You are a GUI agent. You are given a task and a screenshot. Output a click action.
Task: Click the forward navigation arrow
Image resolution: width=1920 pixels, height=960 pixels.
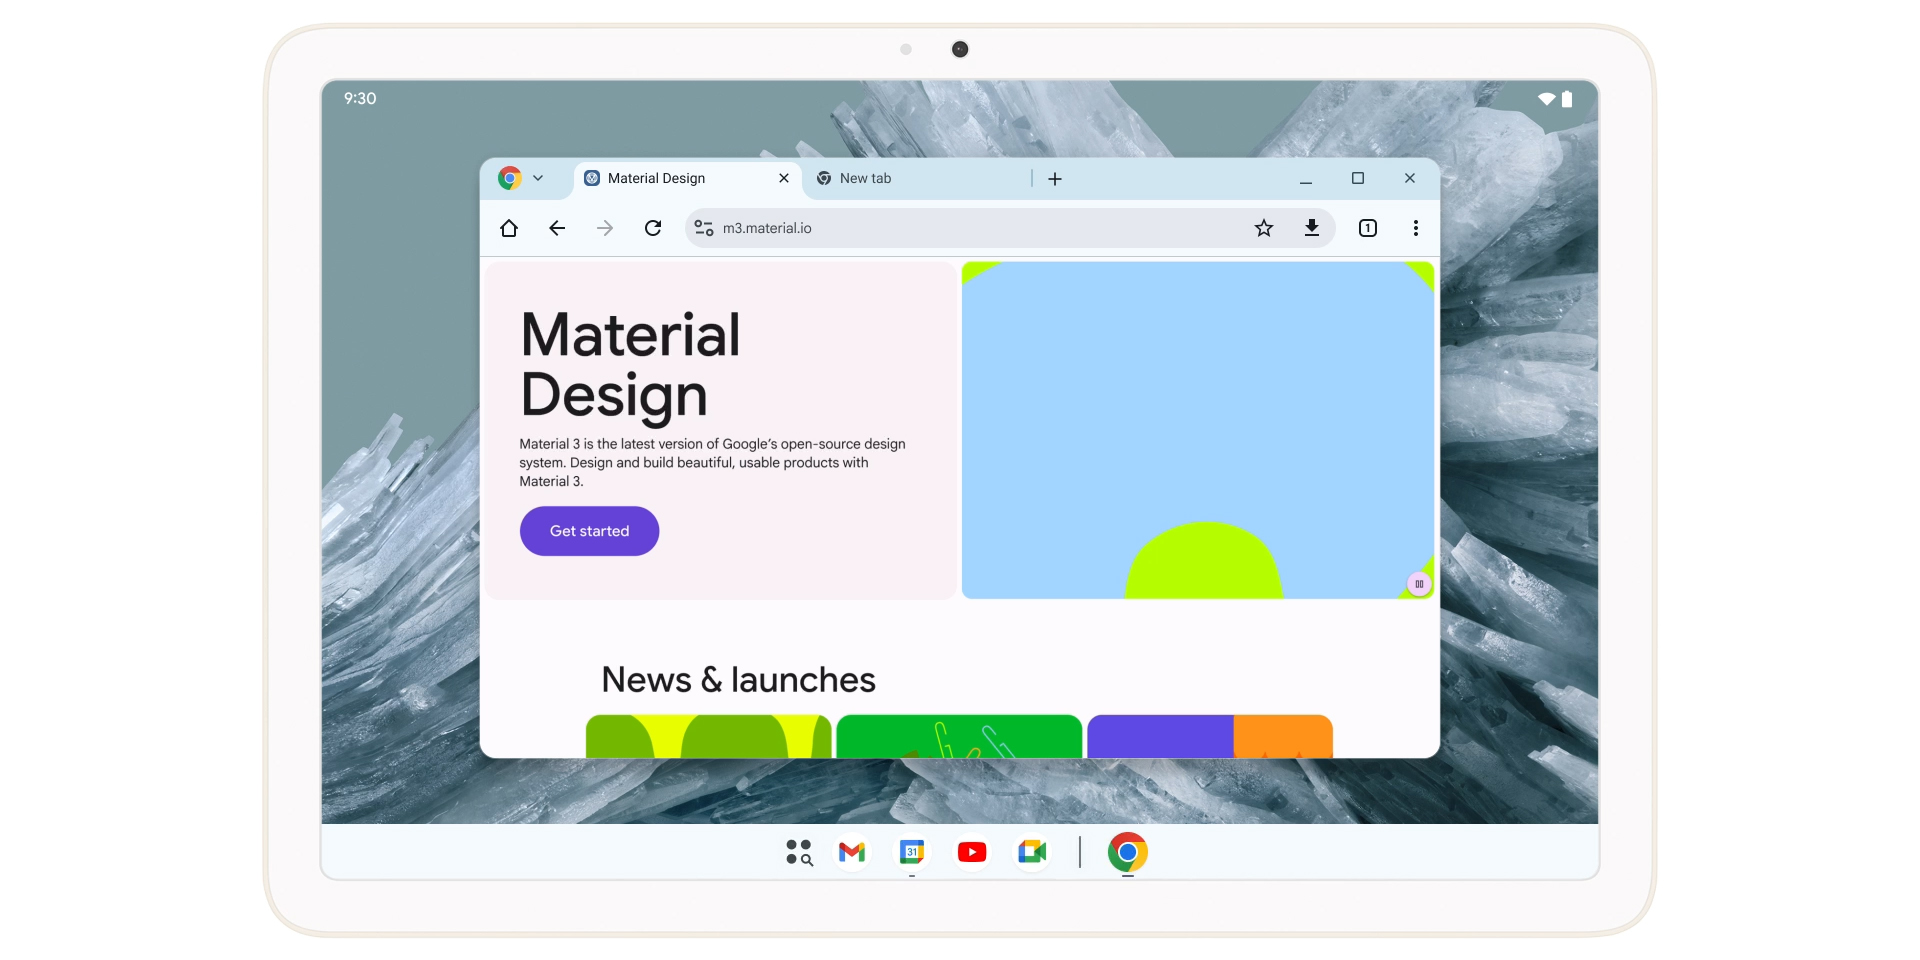[x=605, y=228]
